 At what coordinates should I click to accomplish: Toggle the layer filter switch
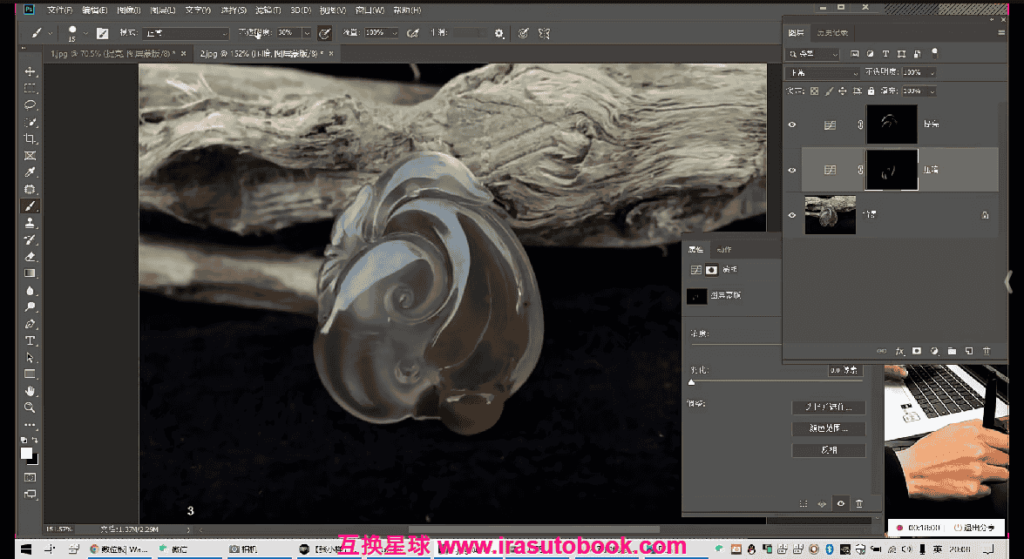pos(935,53)
